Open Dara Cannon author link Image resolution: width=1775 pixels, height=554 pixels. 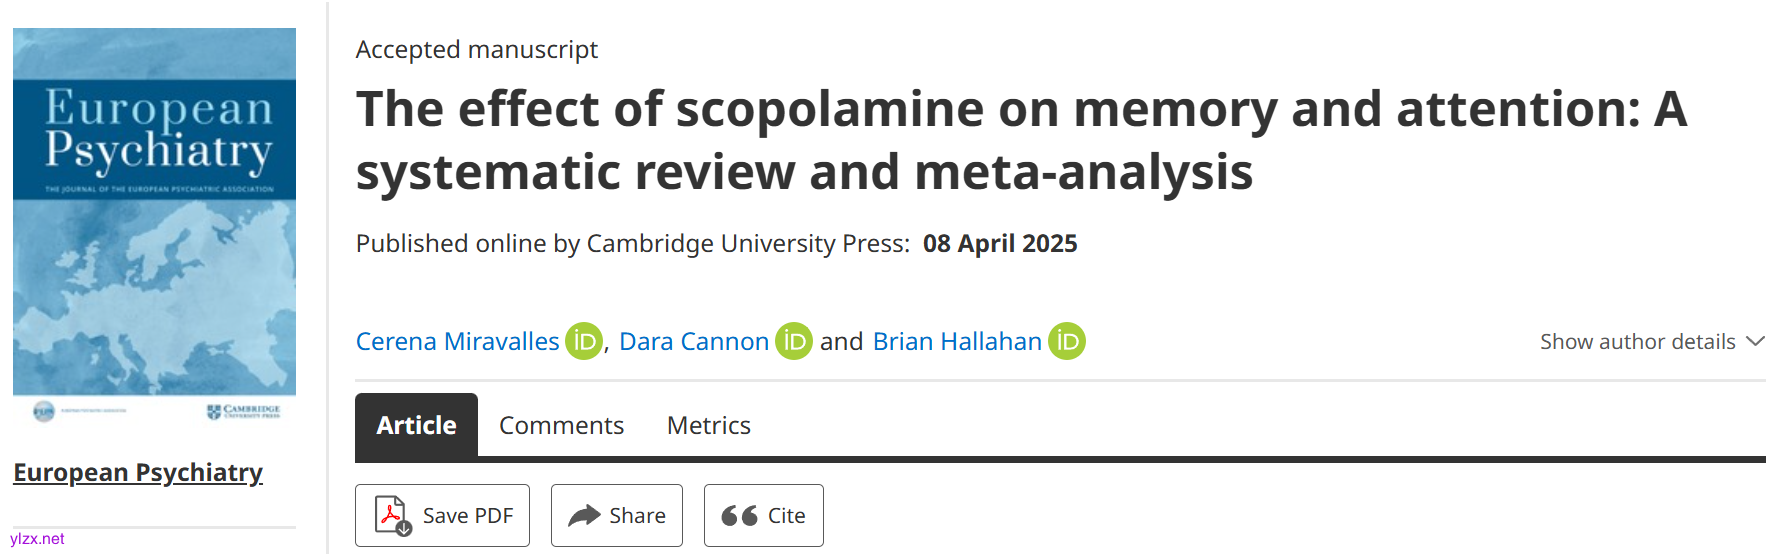[x=694, y=342]
